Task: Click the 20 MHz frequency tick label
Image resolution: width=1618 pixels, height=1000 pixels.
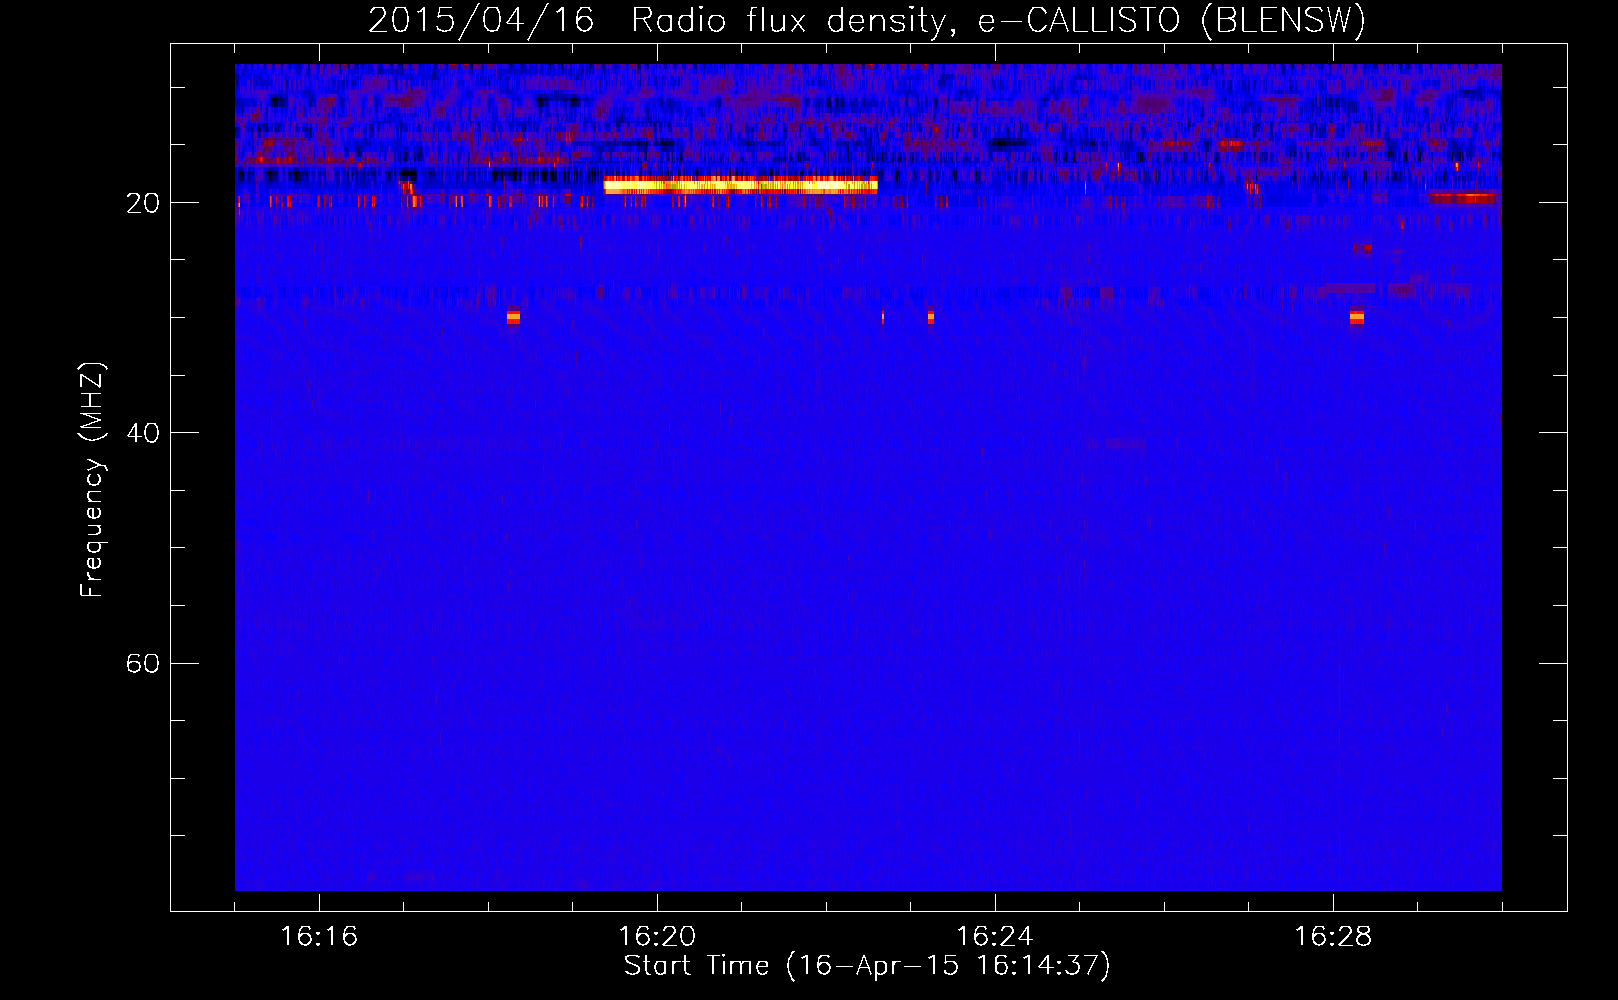Action: coord(143,203)
